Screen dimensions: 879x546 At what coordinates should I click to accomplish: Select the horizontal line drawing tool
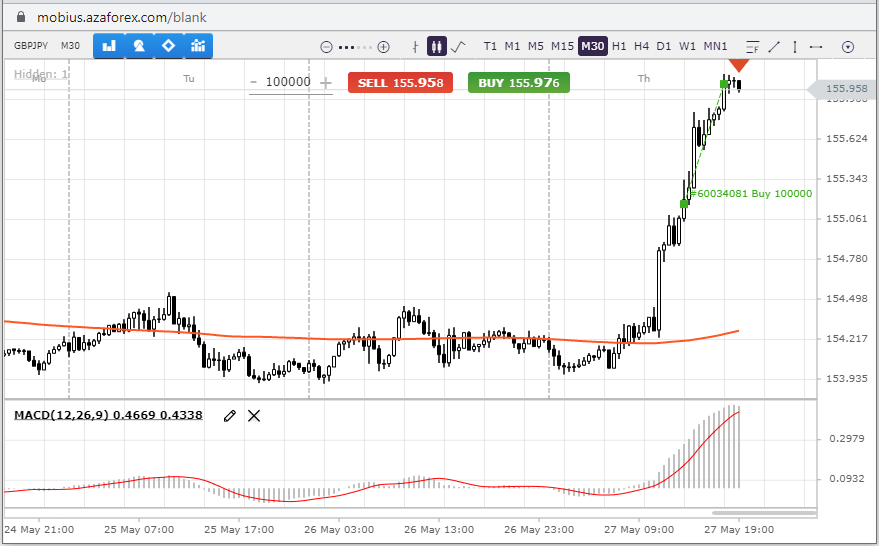(816, 46)
